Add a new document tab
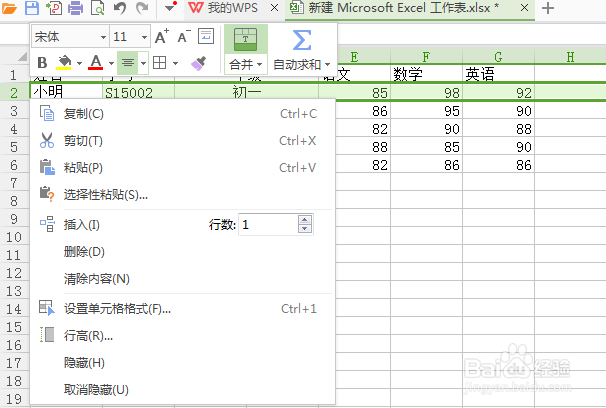 click(x=548, y=8)
